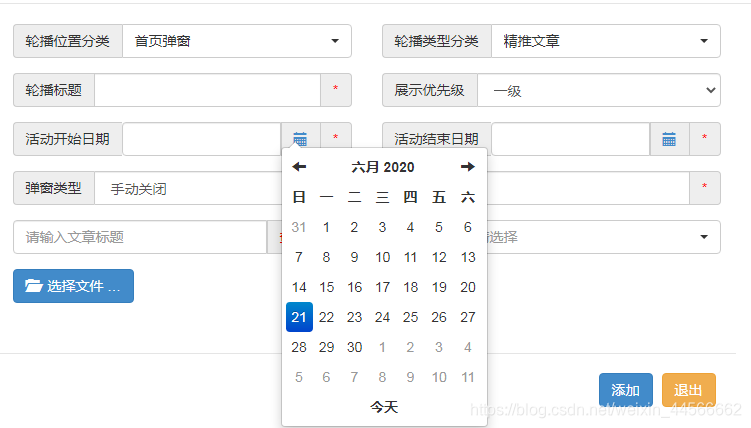The image size is (751, 428).
Task: Open 展示优先级 select showing 一级
Action: tap(599, 90)
